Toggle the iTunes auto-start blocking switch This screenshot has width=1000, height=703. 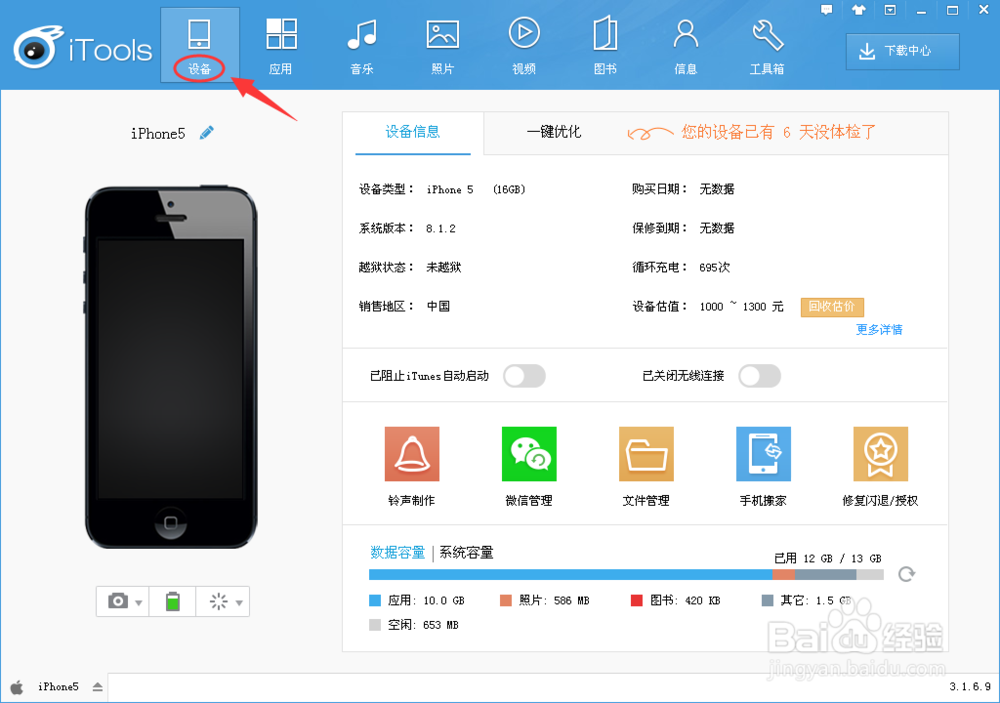[x=523, y=375]
